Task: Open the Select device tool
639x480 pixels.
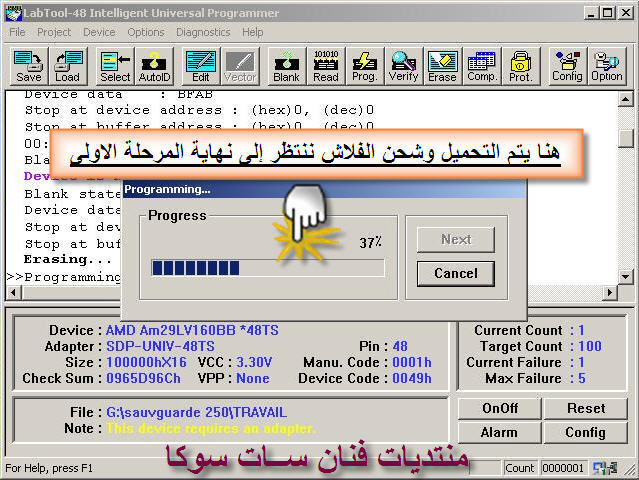Action: point(115,66)
